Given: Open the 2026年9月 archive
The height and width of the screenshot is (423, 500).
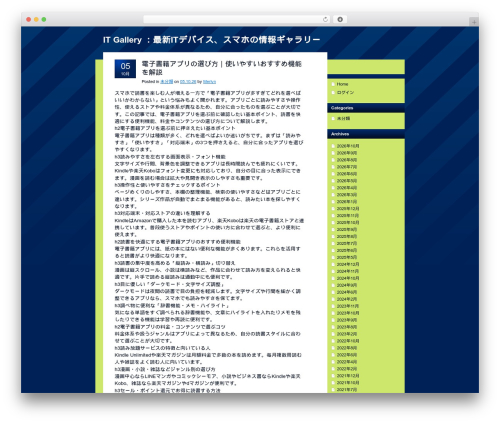Looking at the screenshot, I should (x=347, y=153).
